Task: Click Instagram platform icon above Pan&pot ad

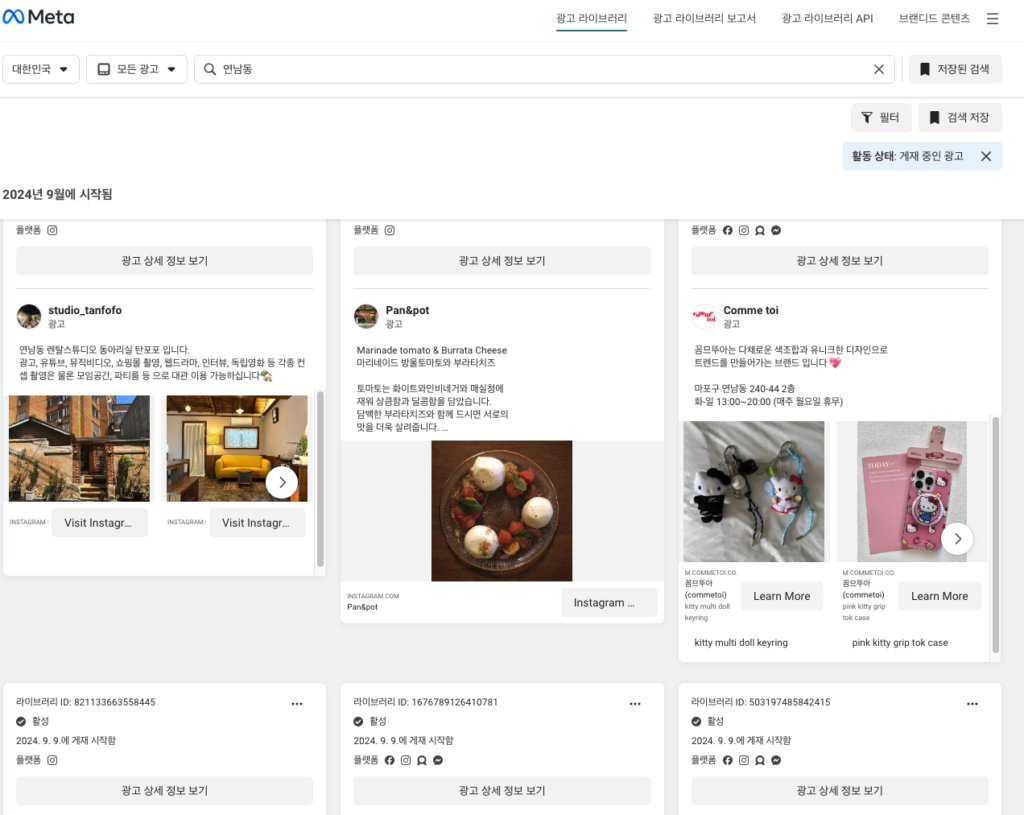Action: (389, 230)
